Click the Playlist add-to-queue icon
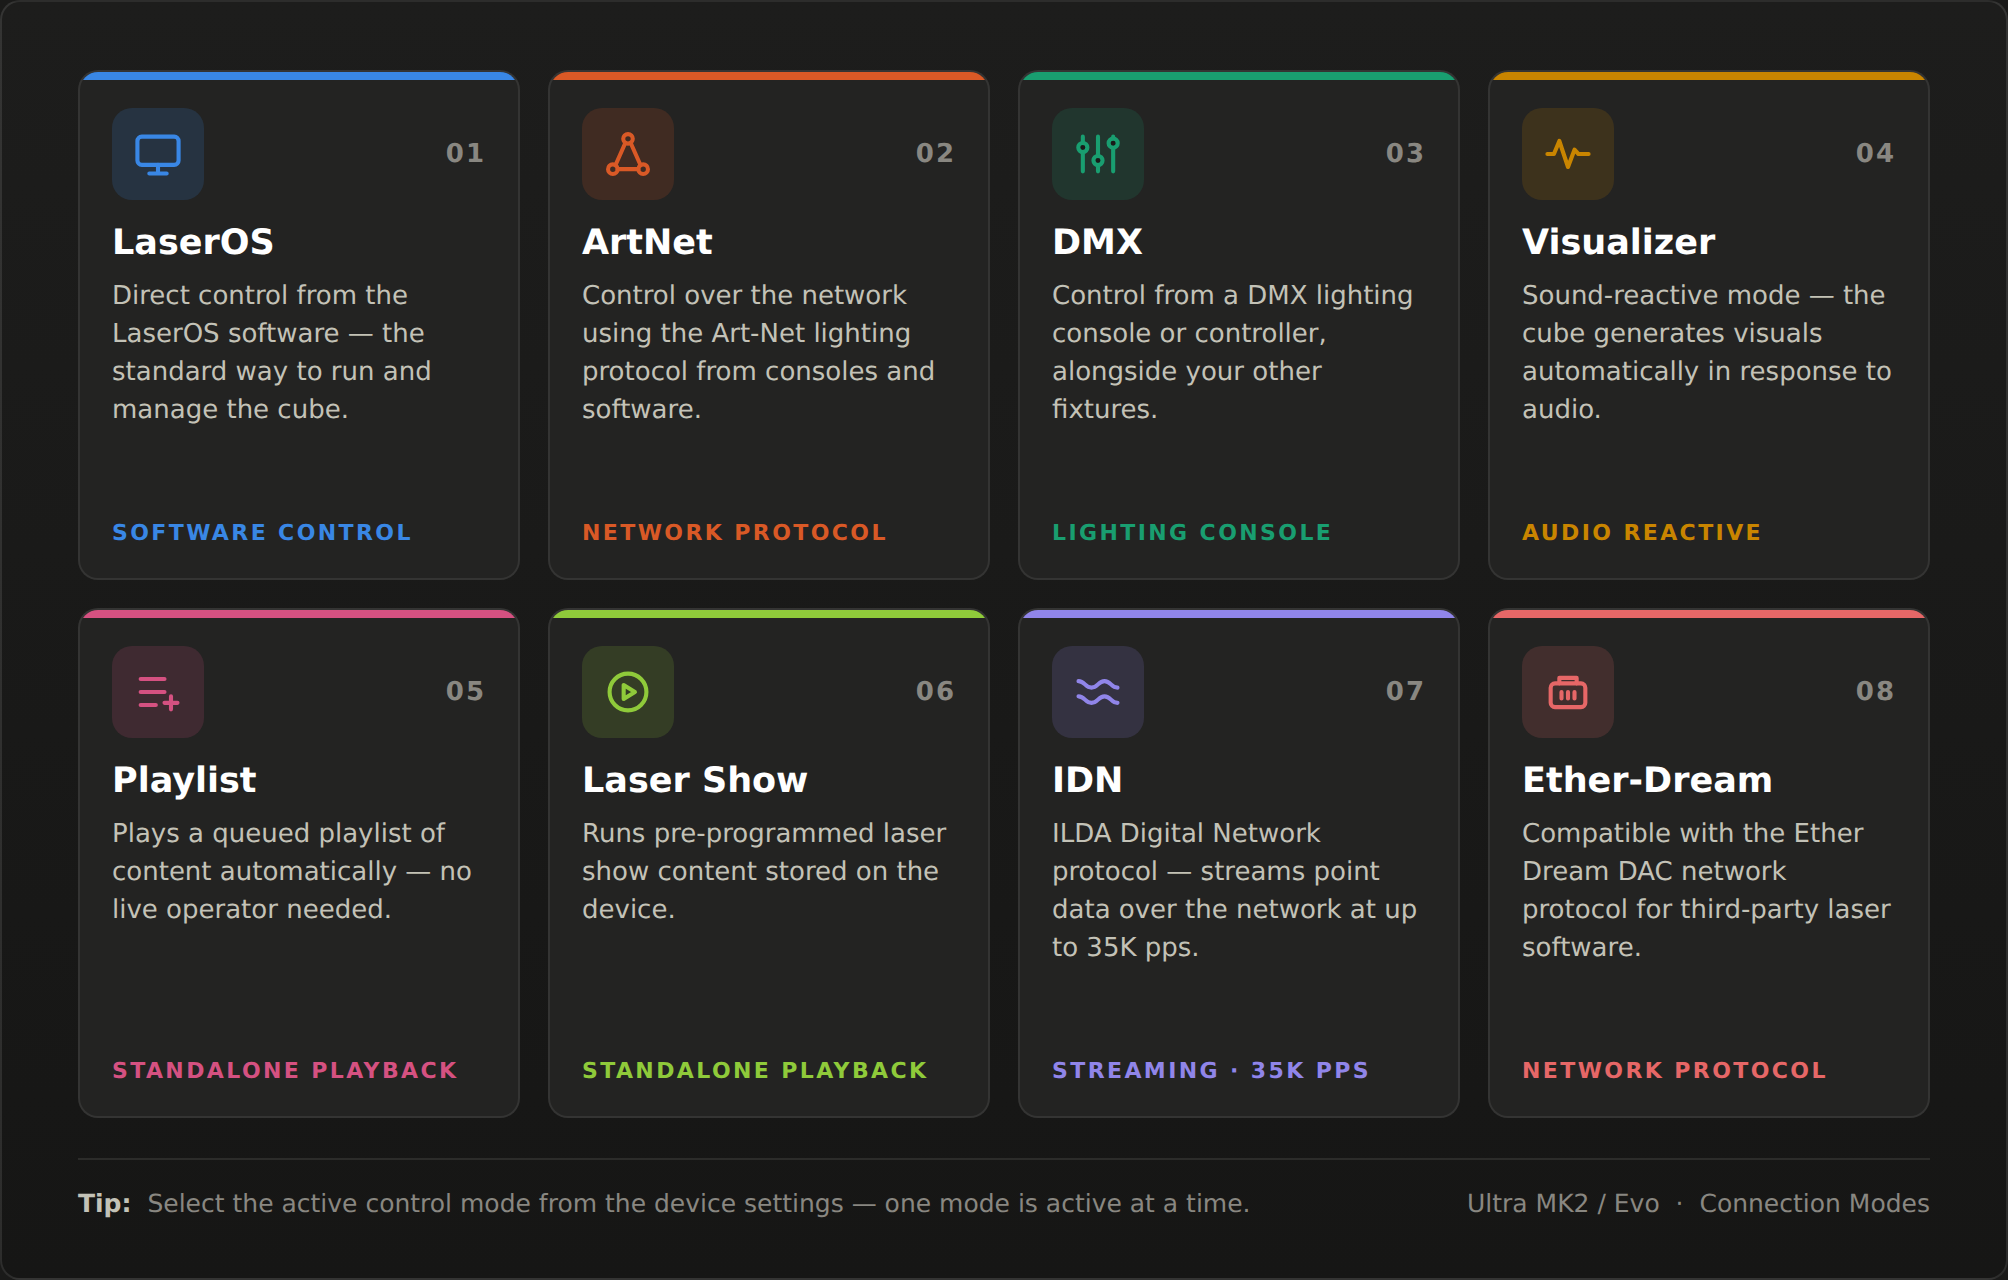The image size is (2008, 1280). pyautogui.click(x=158, y=692)
